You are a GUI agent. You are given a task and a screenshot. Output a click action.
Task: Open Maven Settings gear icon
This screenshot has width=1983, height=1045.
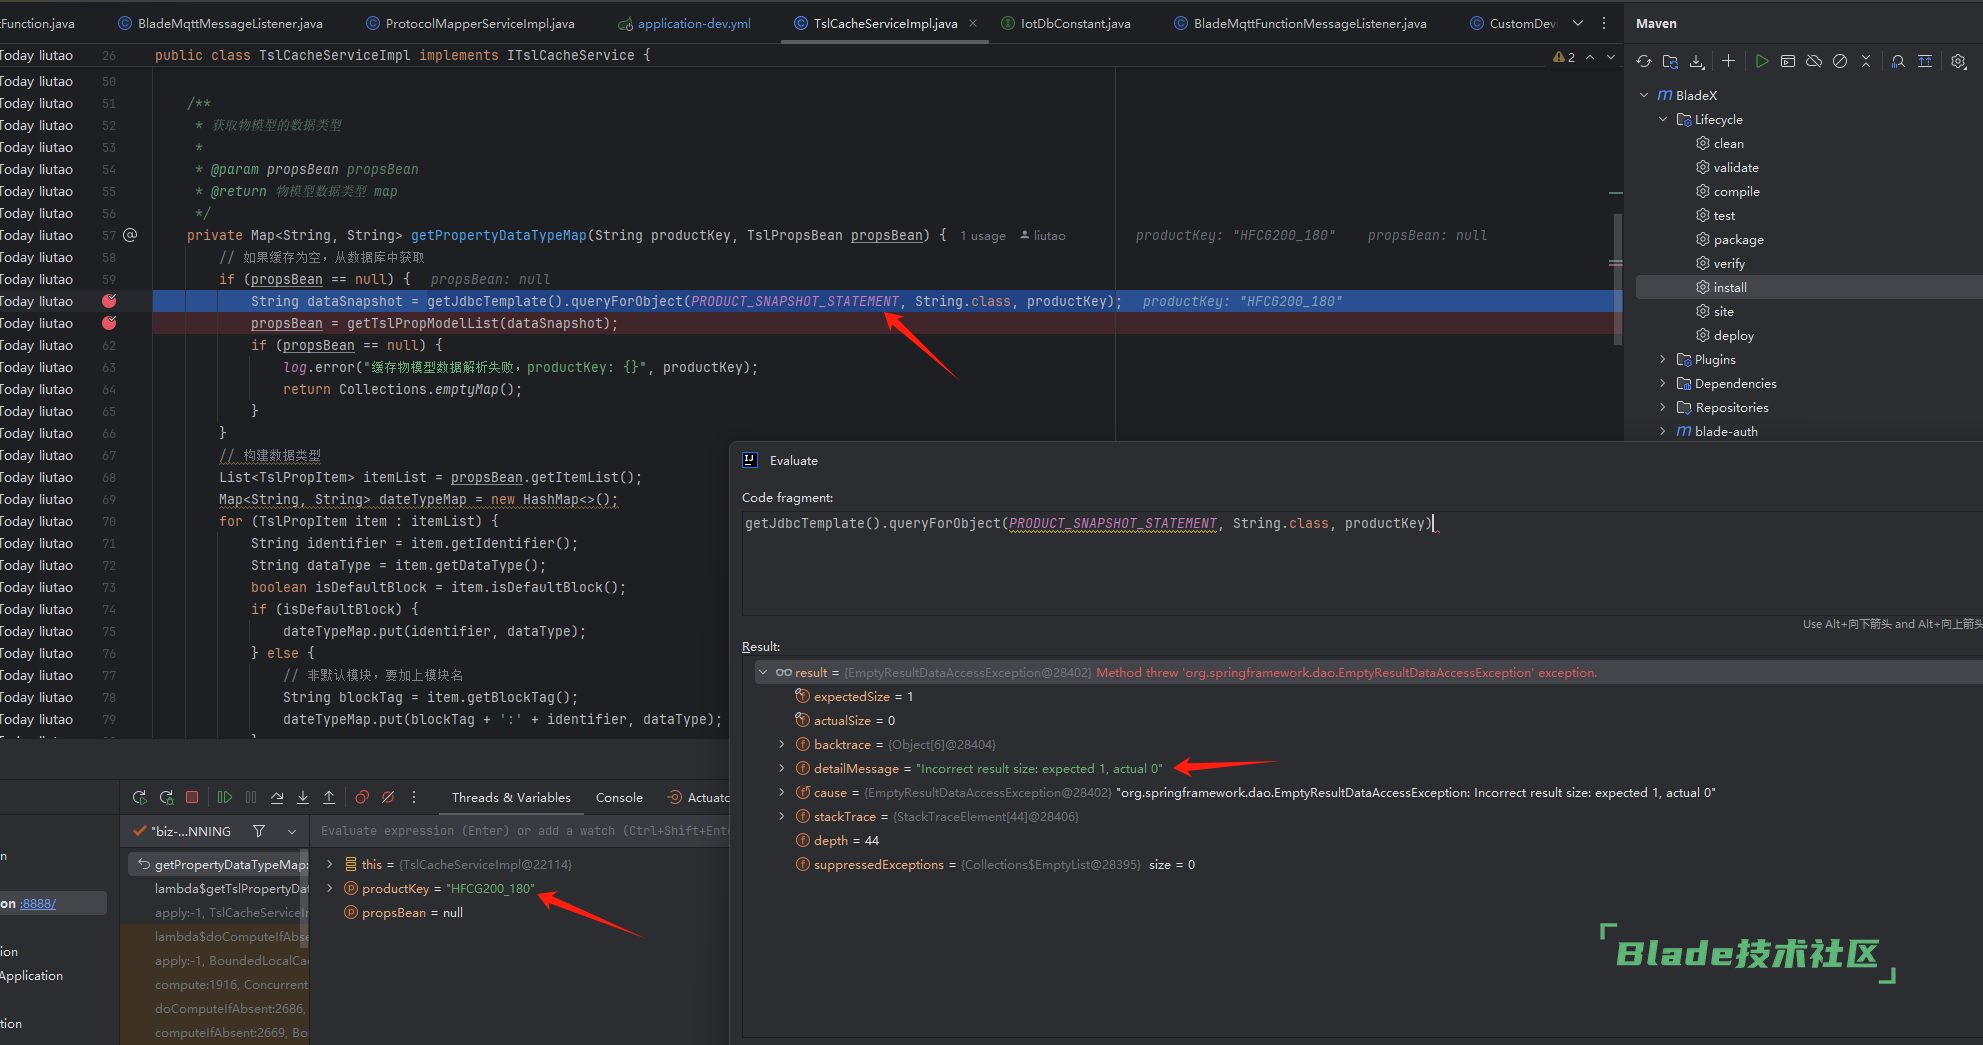[x=1958, y=61]
